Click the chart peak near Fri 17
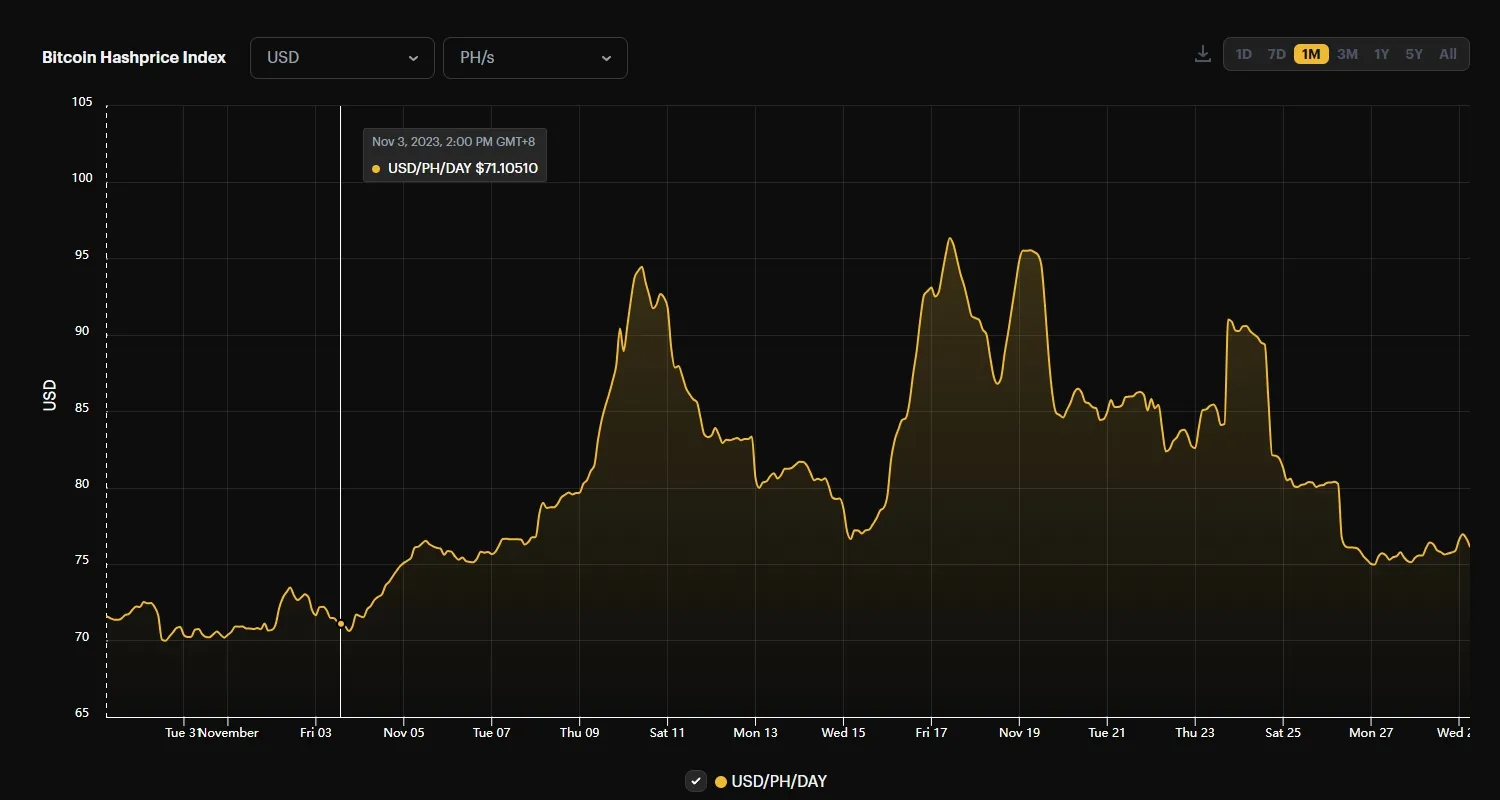Viewport: 1500px width, 800px height. [x=950, y=240]
